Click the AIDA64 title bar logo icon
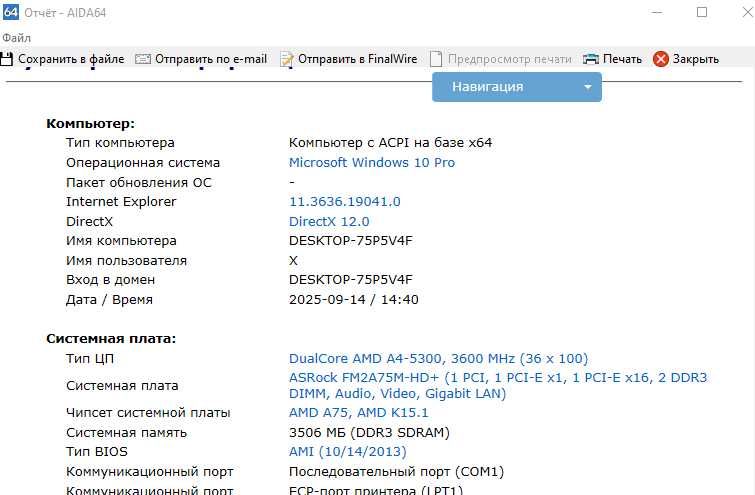The width and height of the screenshot is (755, 495). [x=12, y=12]
